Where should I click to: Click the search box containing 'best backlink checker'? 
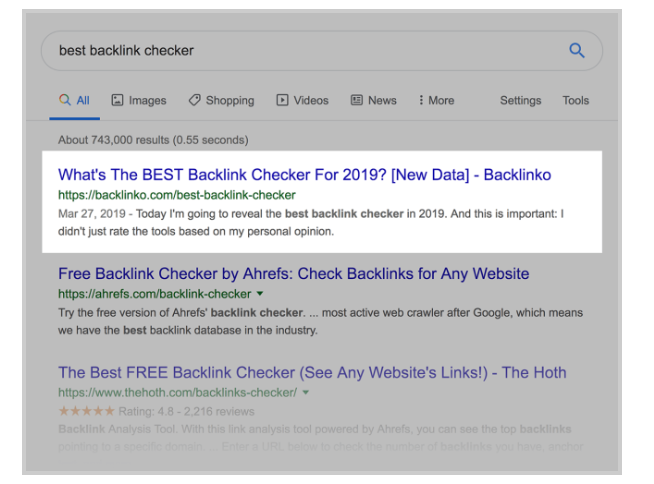[322, 50]
